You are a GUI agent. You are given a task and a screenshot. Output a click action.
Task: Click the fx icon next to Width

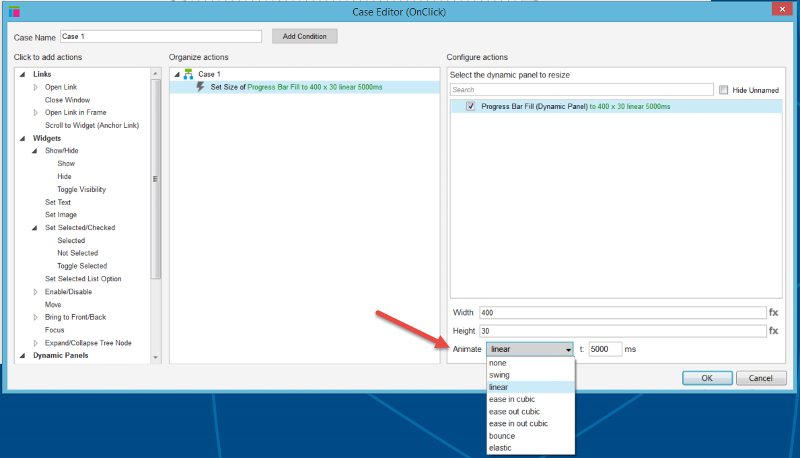(773, 313)
